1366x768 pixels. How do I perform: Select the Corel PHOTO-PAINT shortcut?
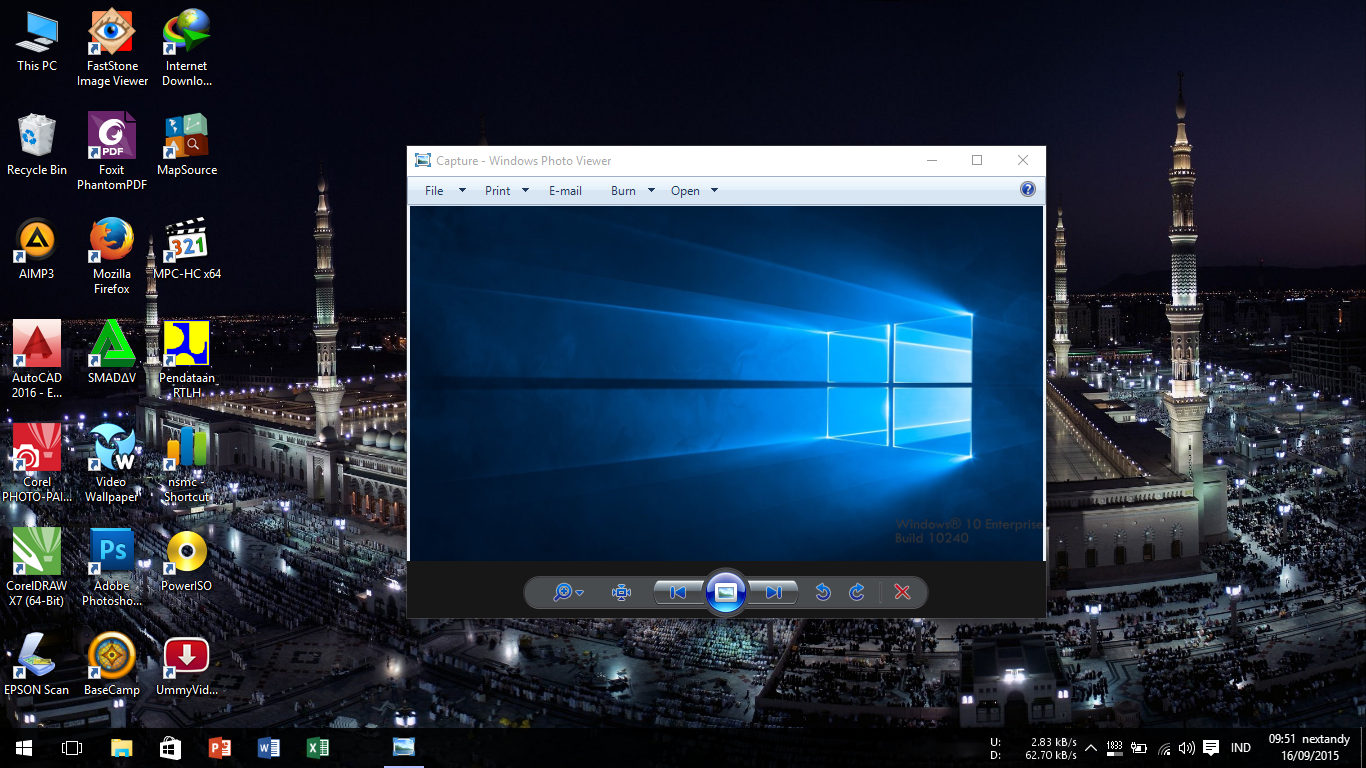click(37, 464)
